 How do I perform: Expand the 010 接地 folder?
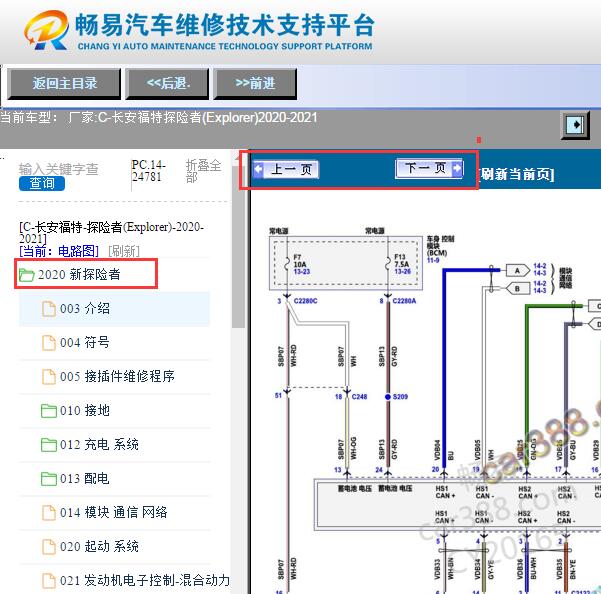click(114, 410)
